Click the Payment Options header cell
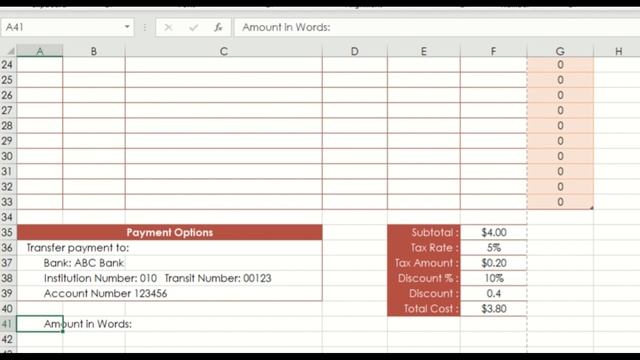This screenshot has width=640, height=360. (169, 232)
